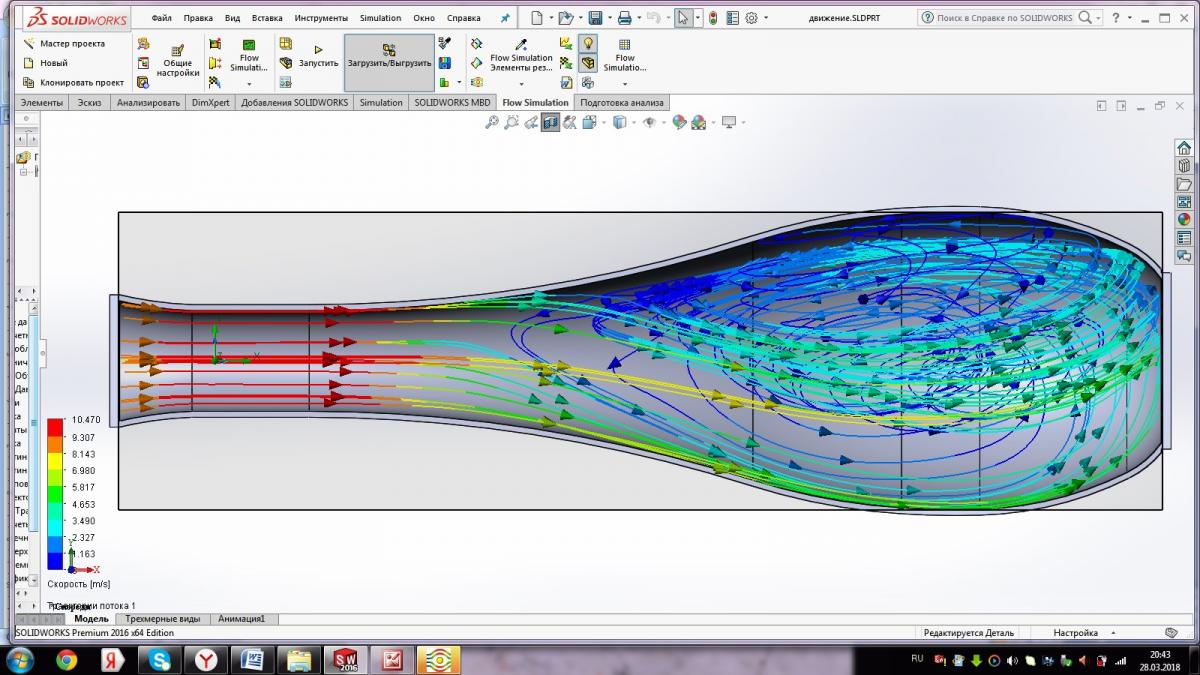1200x675 pixels.
Task: Click the Редактируется Деталь status text
Action: pyautogui.click(x=968, y=633)
